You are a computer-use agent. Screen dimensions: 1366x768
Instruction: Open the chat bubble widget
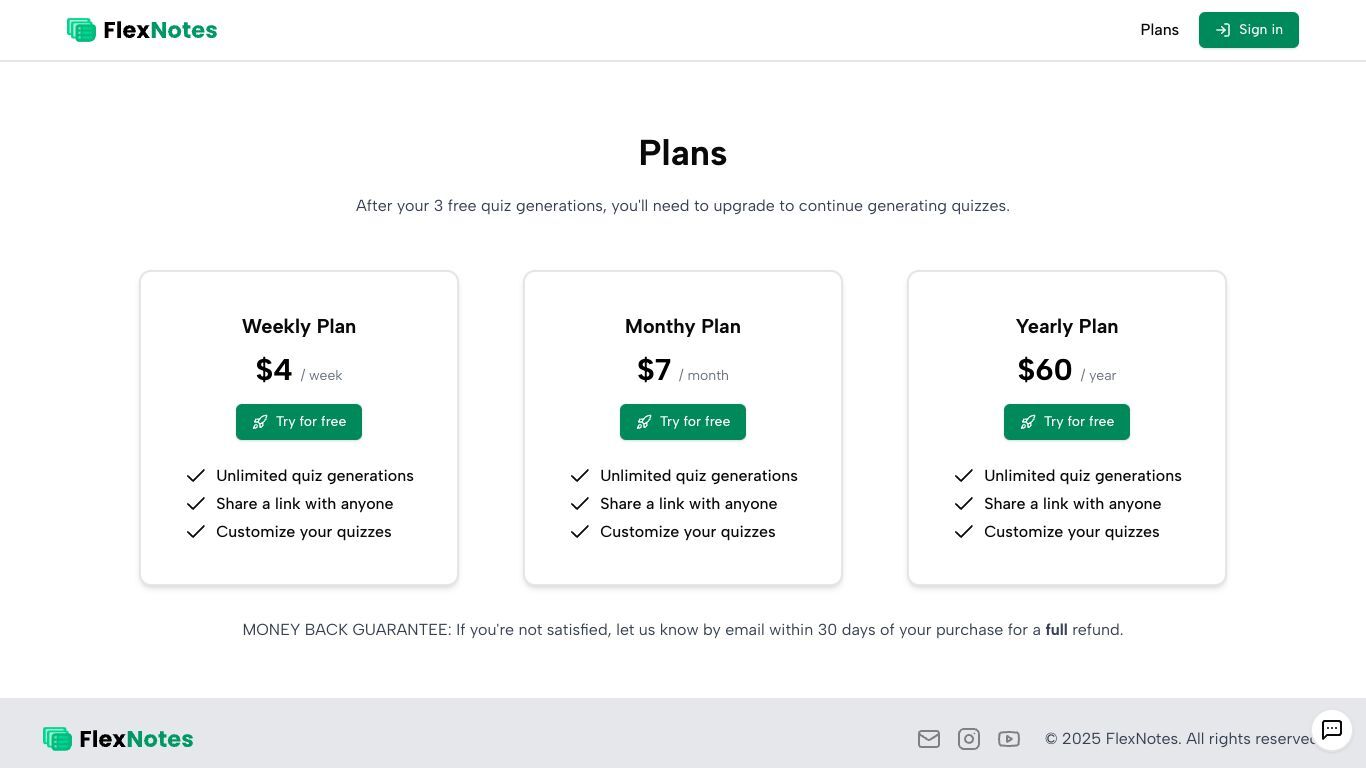coord(1332,731)
